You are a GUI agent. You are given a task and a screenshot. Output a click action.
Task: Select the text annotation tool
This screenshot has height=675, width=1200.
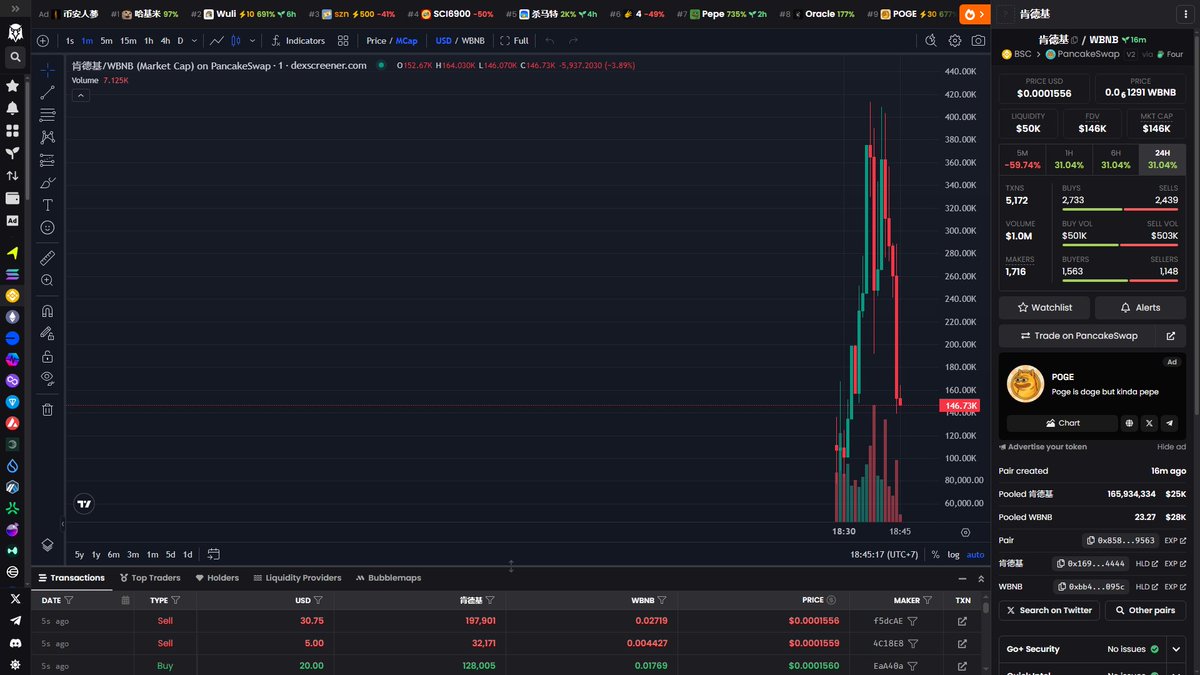coord(47,205)
